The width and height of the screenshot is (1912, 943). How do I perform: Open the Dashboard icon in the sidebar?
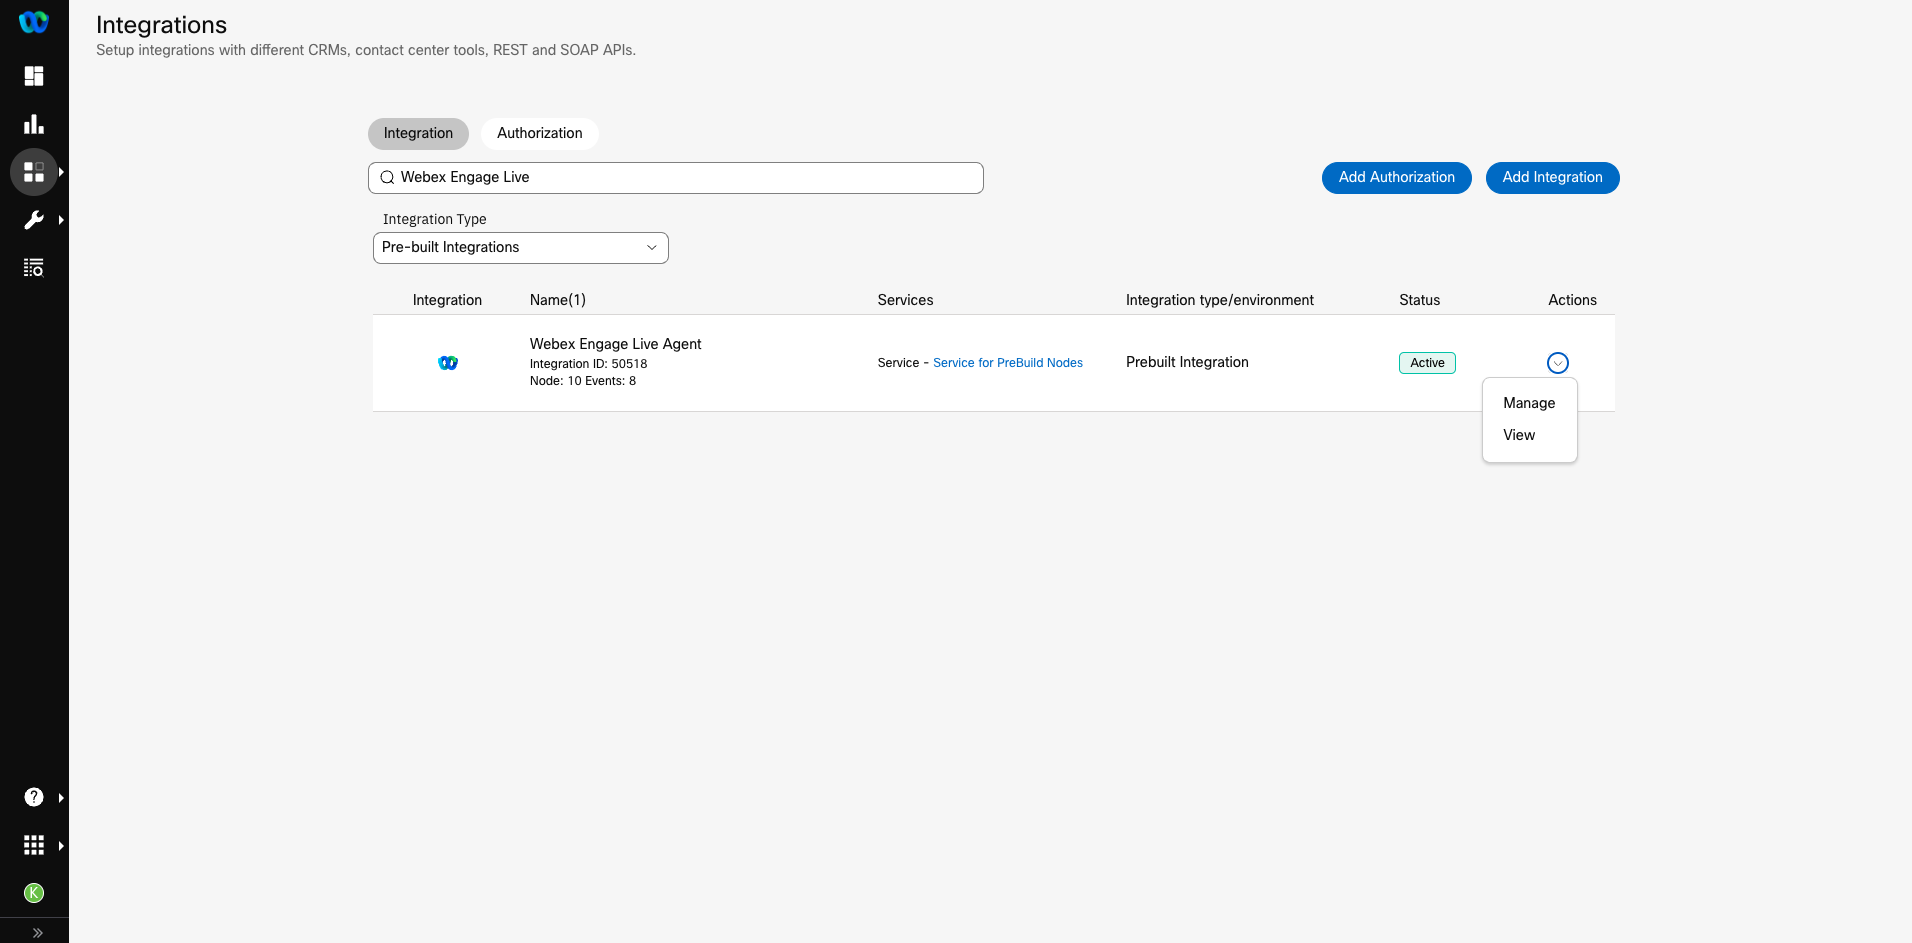point(34,76)
